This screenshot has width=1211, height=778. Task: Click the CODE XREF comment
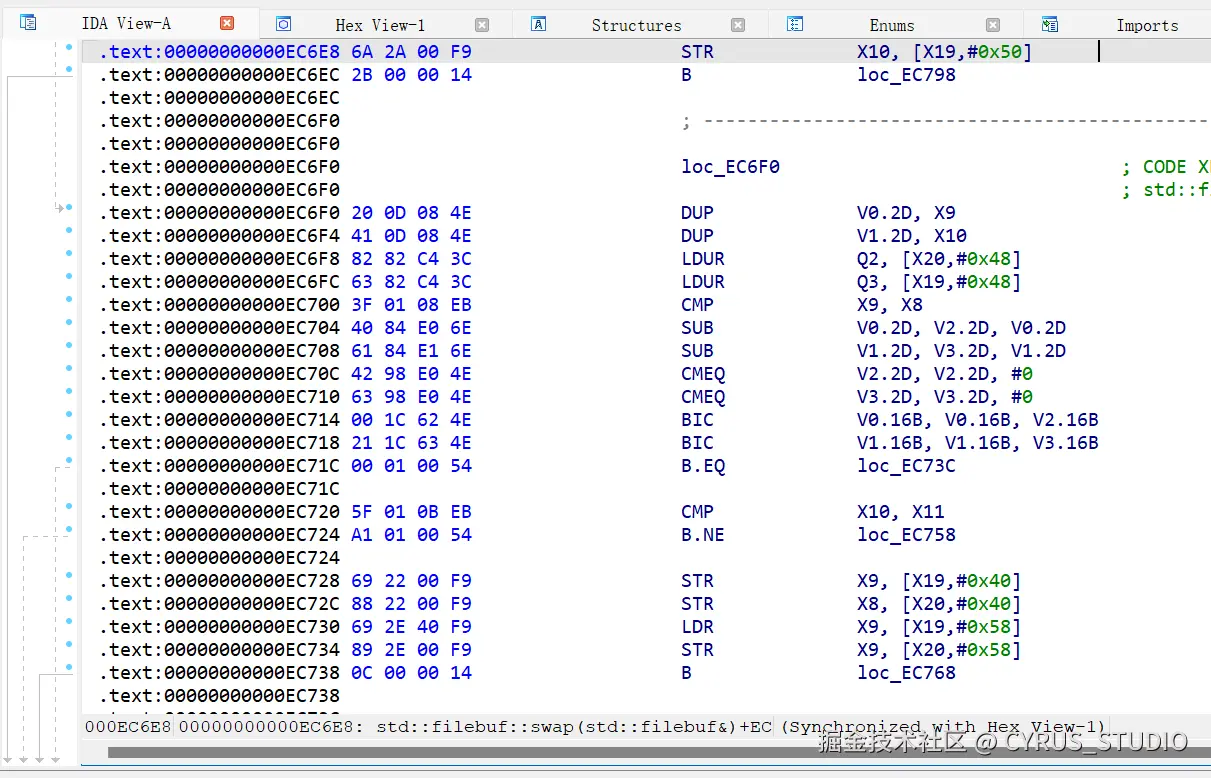click(x=1166, y=167)
